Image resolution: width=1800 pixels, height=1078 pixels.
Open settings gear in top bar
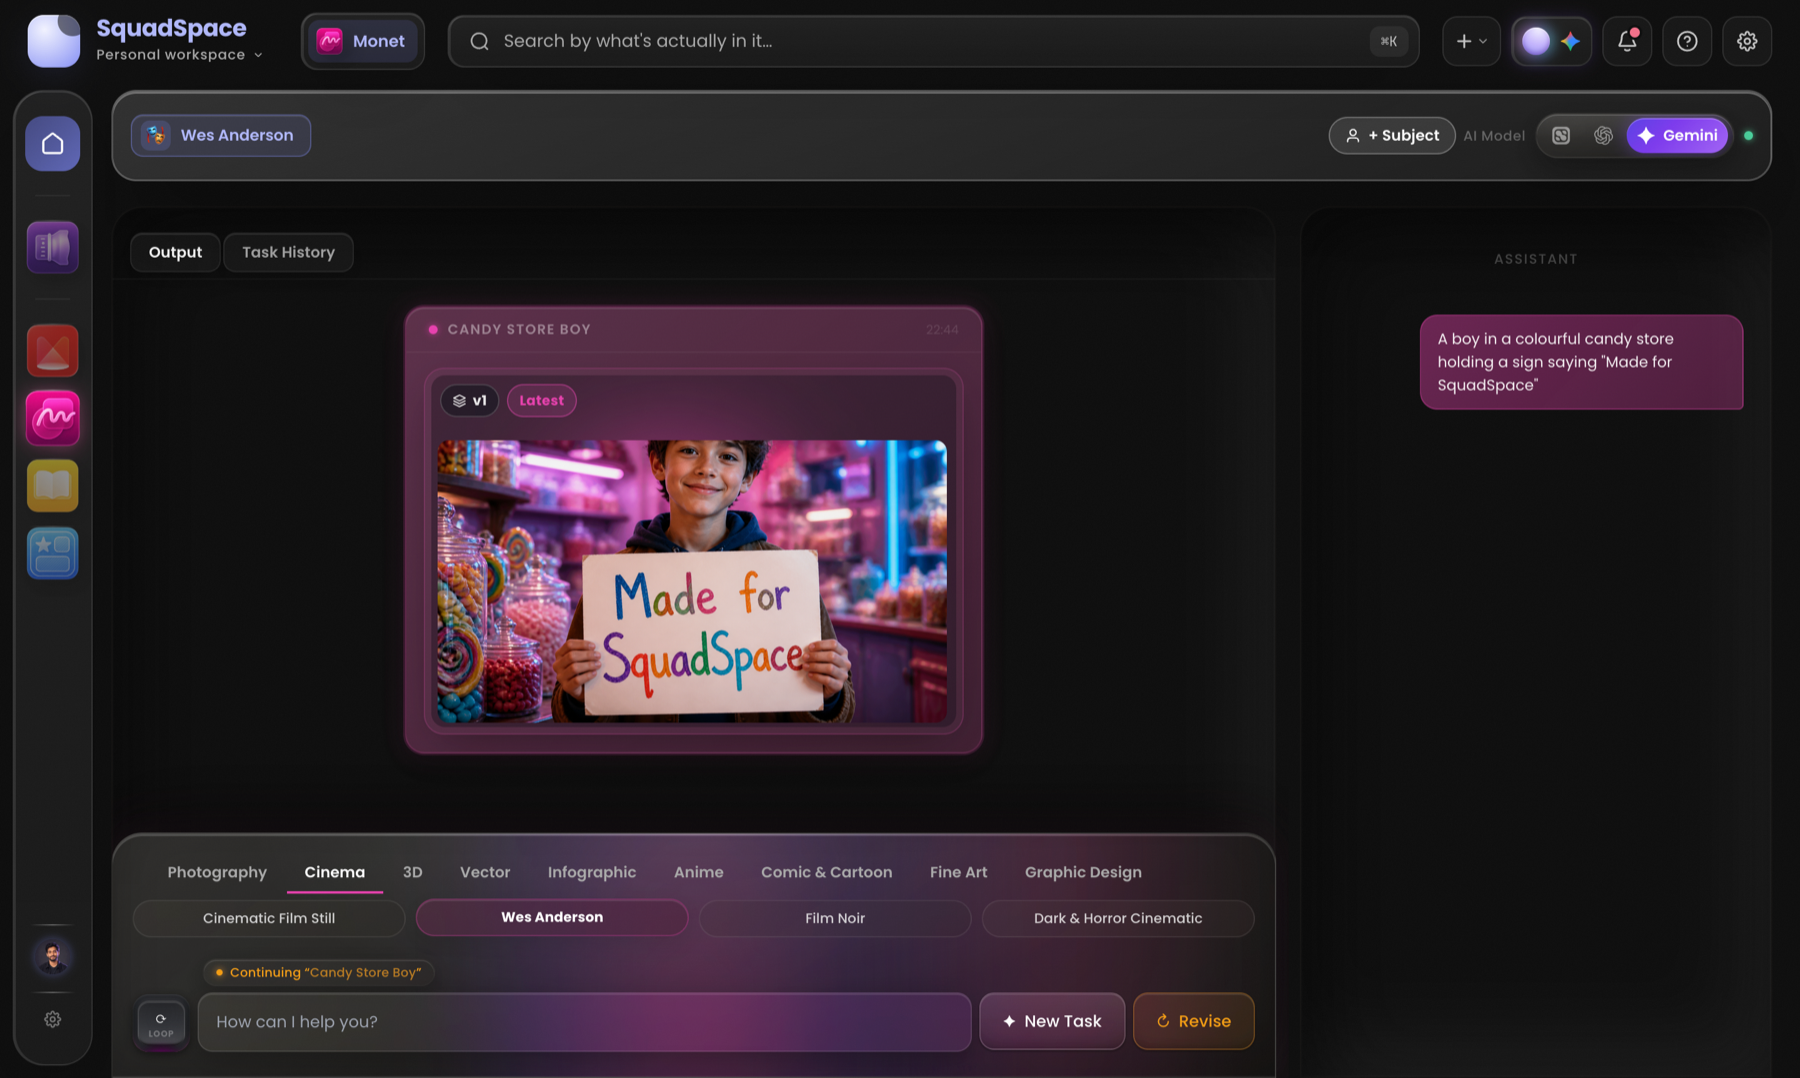pos(1747,41)
